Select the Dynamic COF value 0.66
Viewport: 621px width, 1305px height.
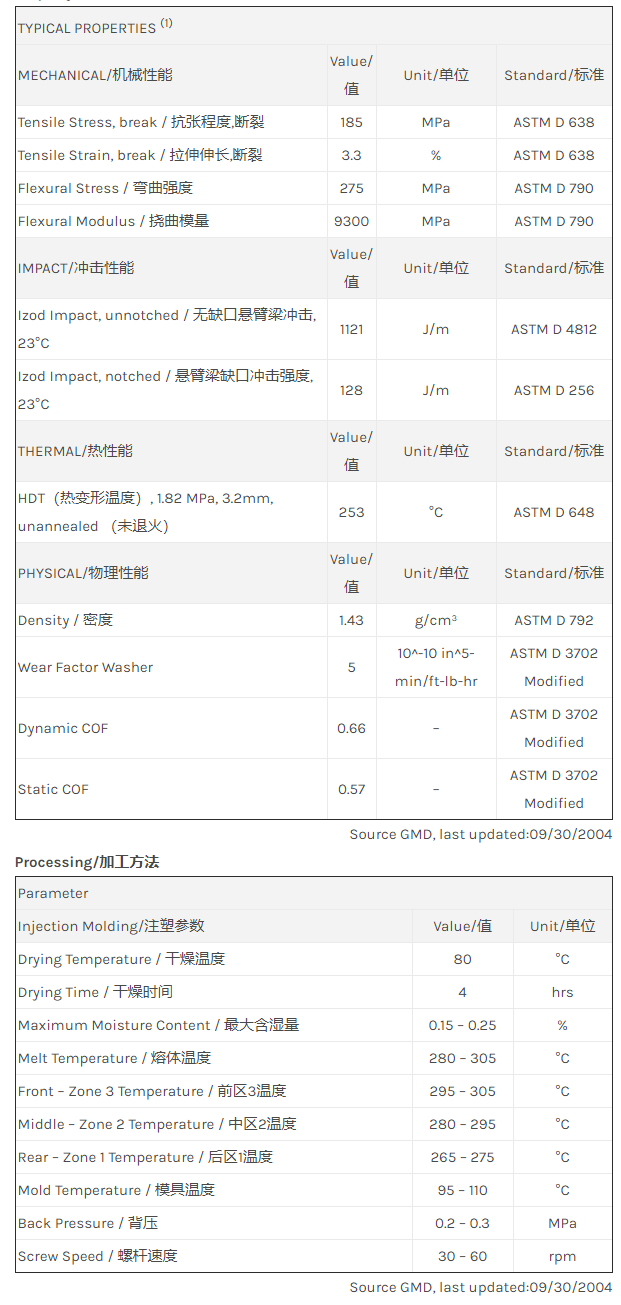coord(351,728)
